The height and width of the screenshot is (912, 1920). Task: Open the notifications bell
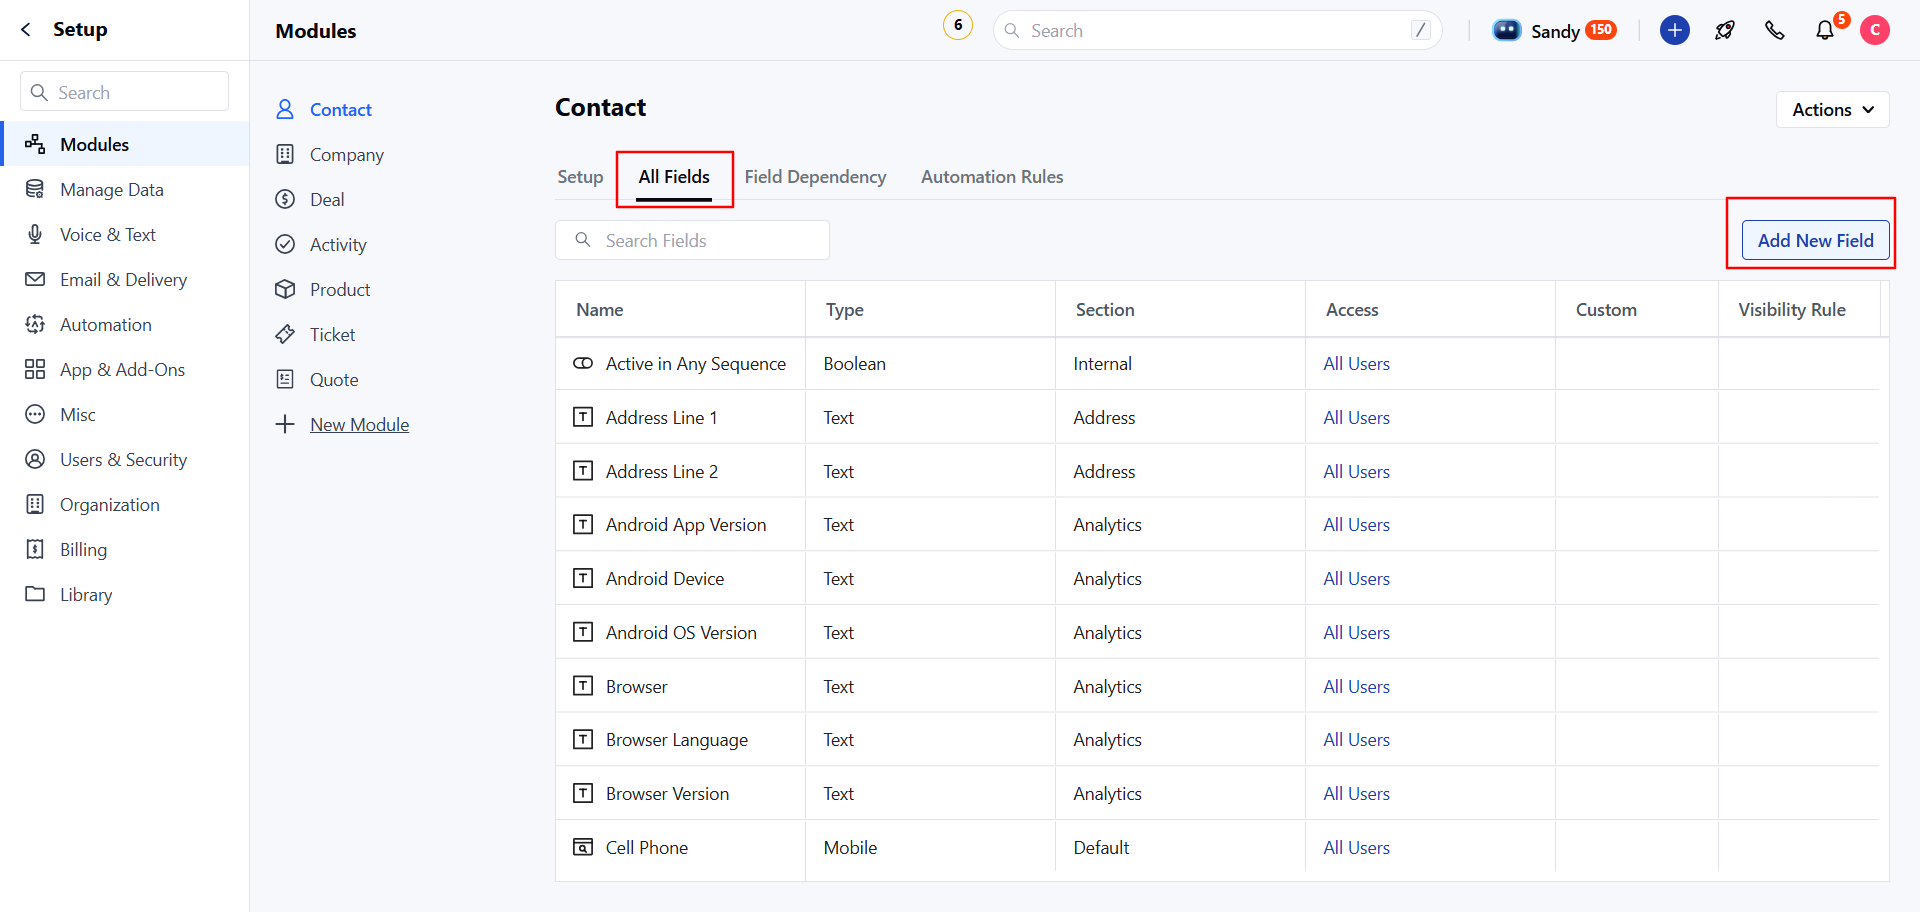point(1825,30)
